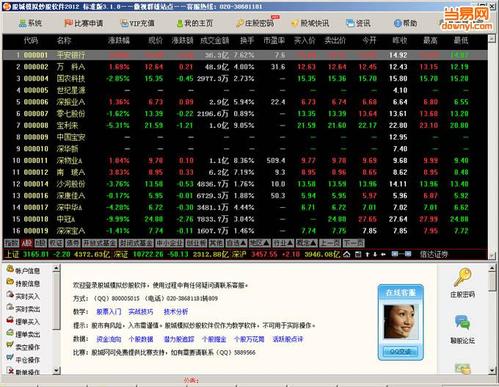Image resolution: width=499 pixels, height=387 pixels.
Task: Select 卖空操作 in the trade sidebar
Action: click(23, 347)
